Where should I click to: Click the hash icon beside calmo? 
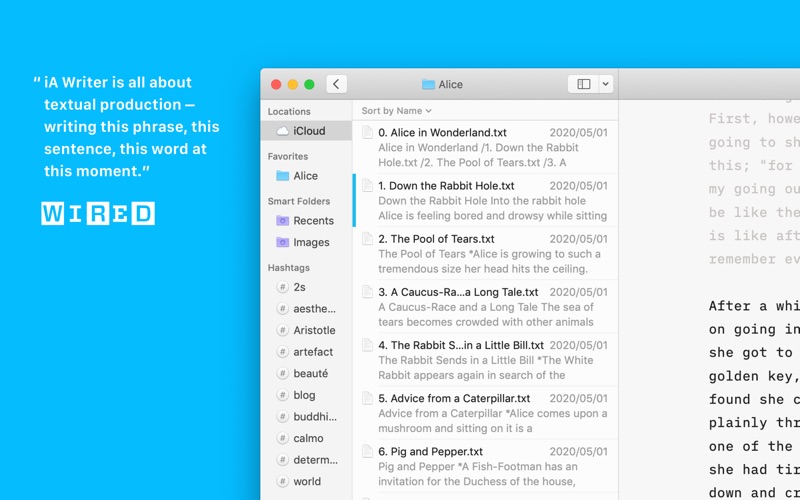click(x=282, y=438)
